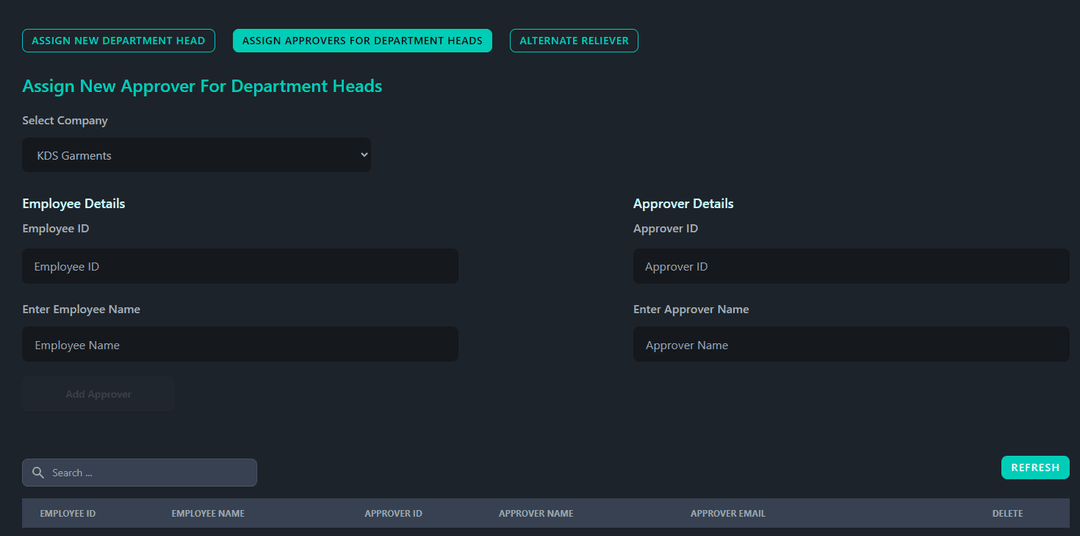Click the Delete column header
The image size is (1080, 536).
(x=1007, y=514)
